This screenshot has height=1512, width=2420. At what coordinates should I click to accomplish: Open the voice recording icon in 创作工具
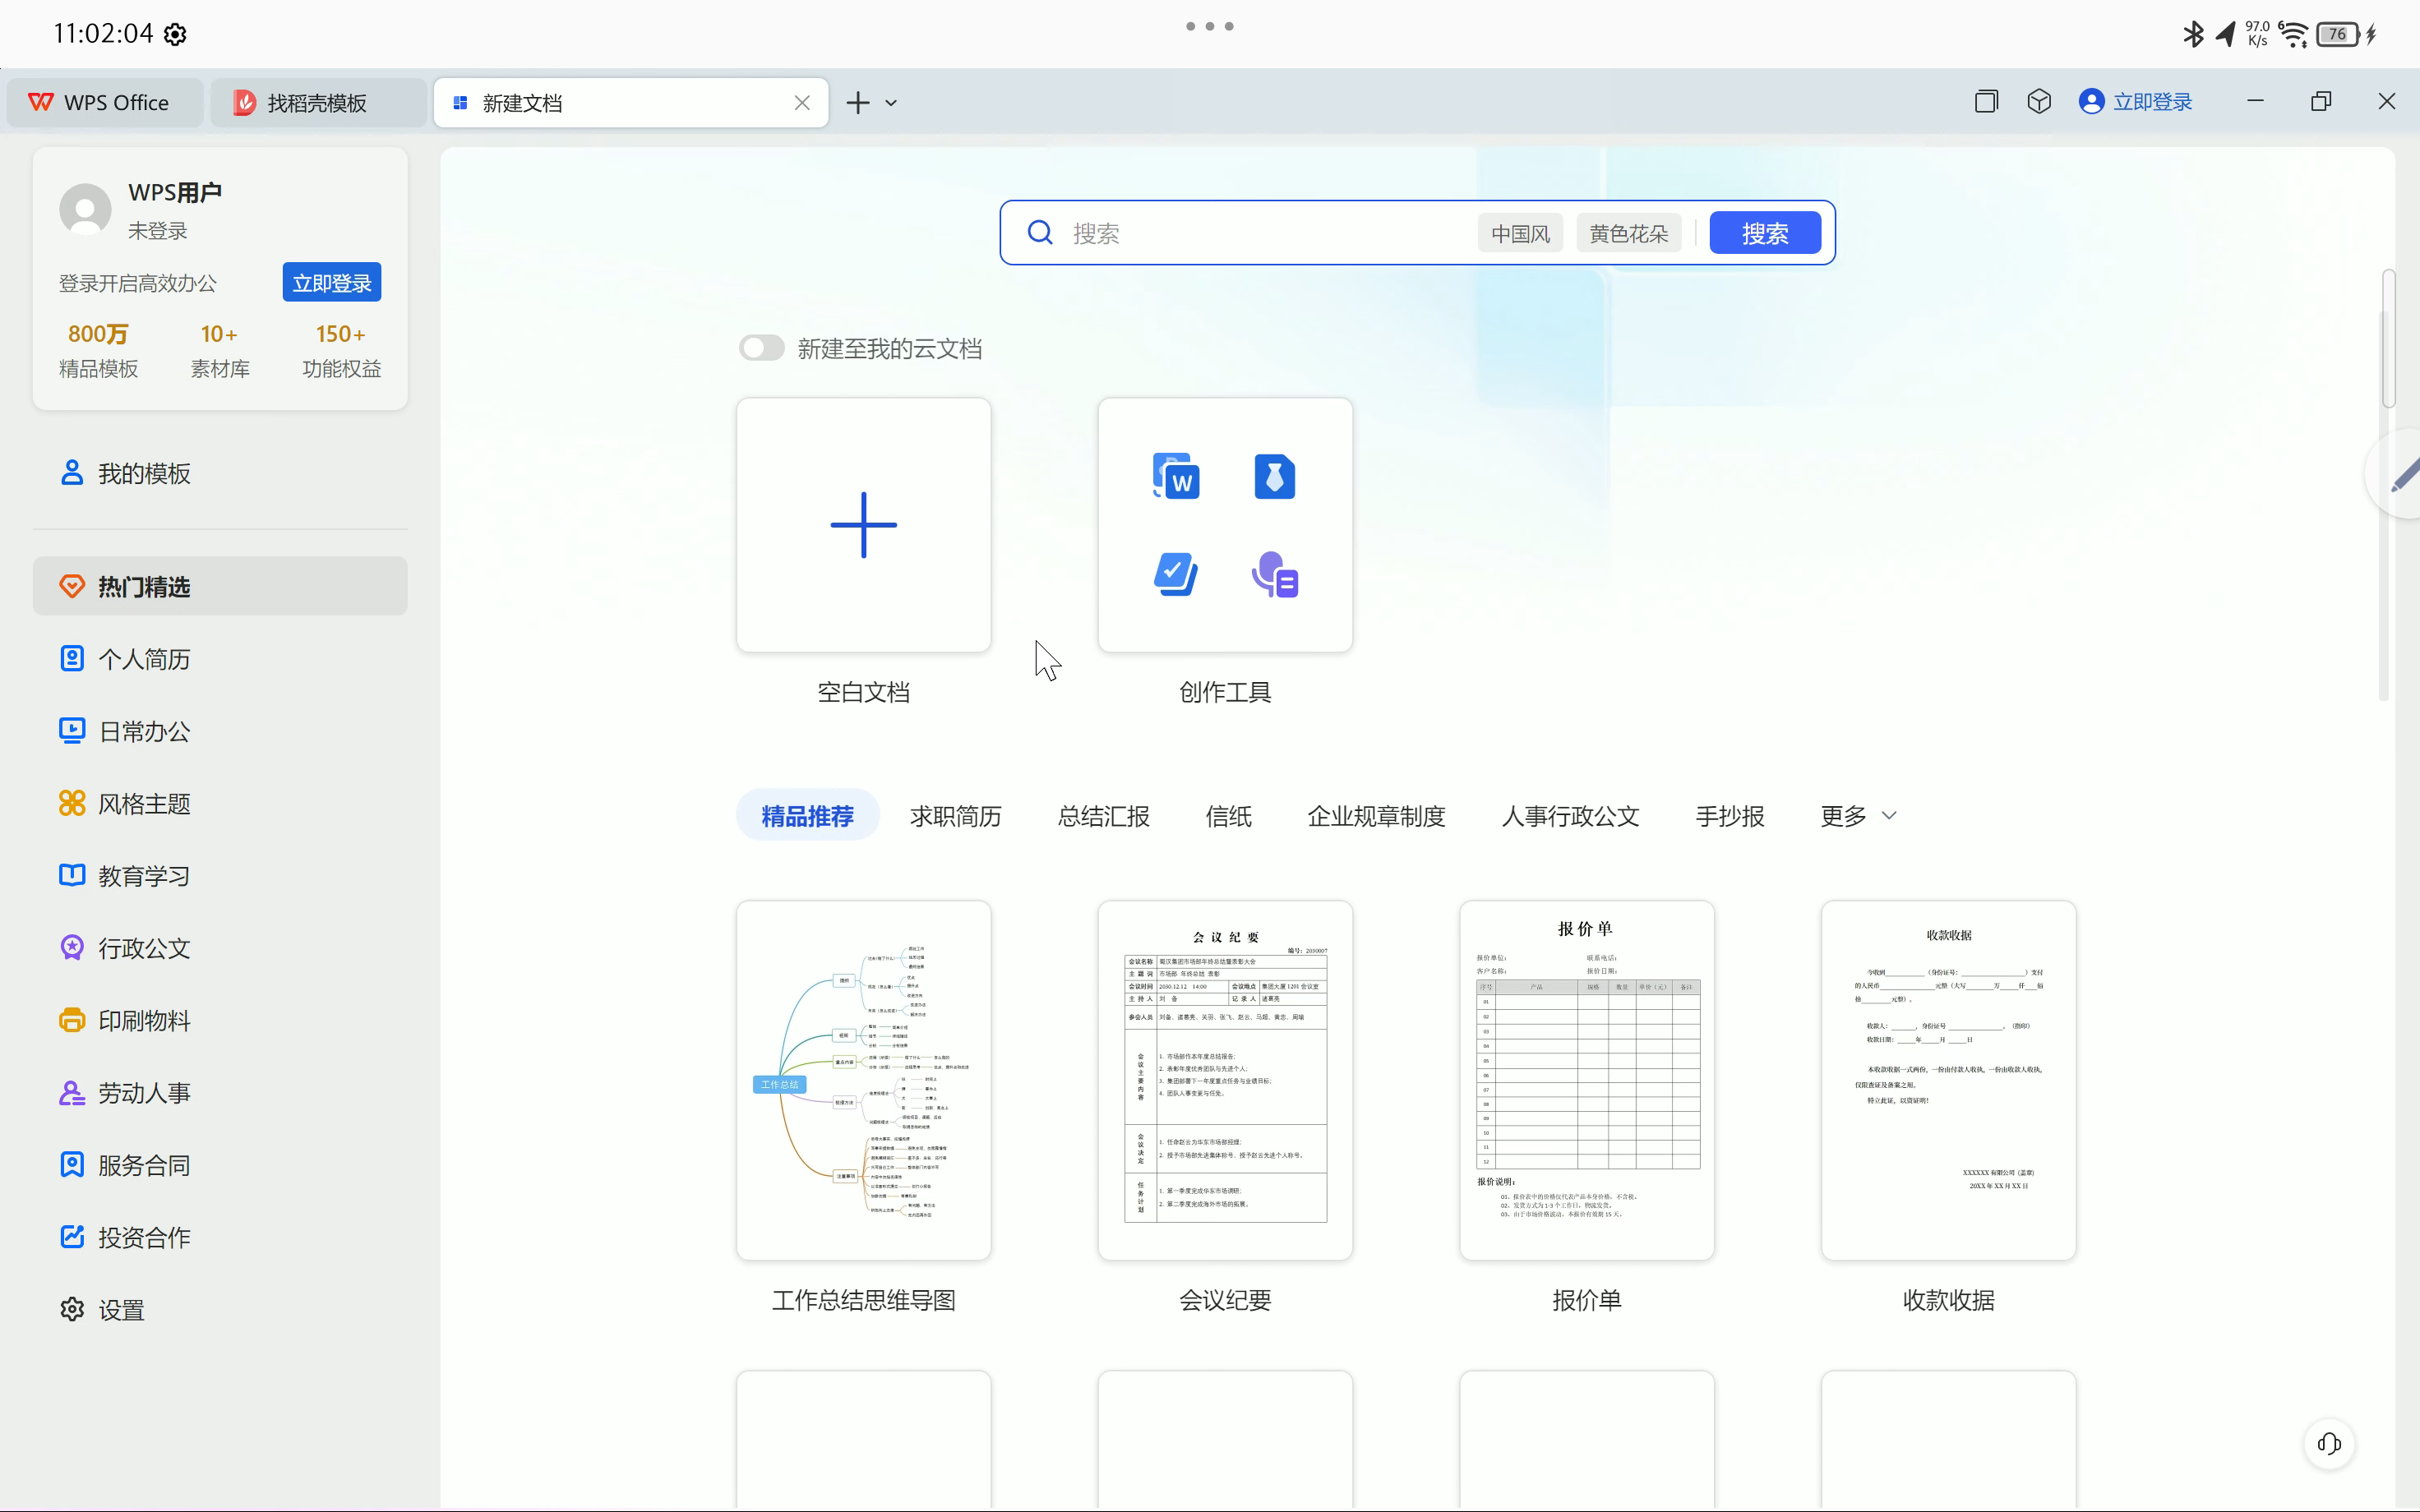tap(1274, 574)
